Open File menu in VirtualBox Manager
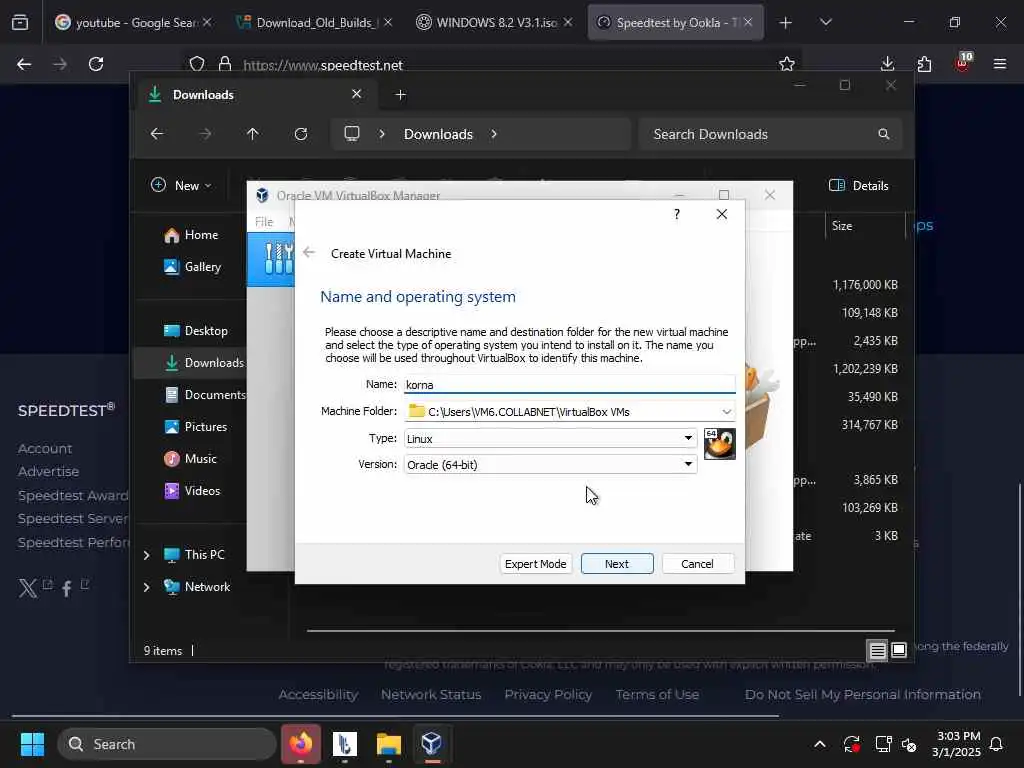The image size is (1024, 768). click(x=264, y=221)
